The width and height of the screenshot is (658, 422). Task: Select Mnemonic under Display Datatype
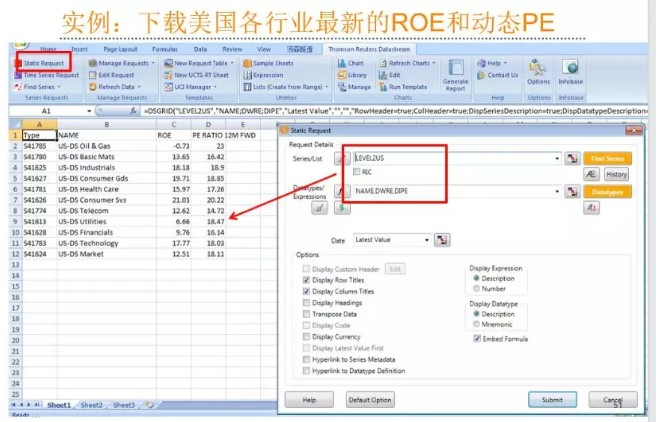point(476,324)
